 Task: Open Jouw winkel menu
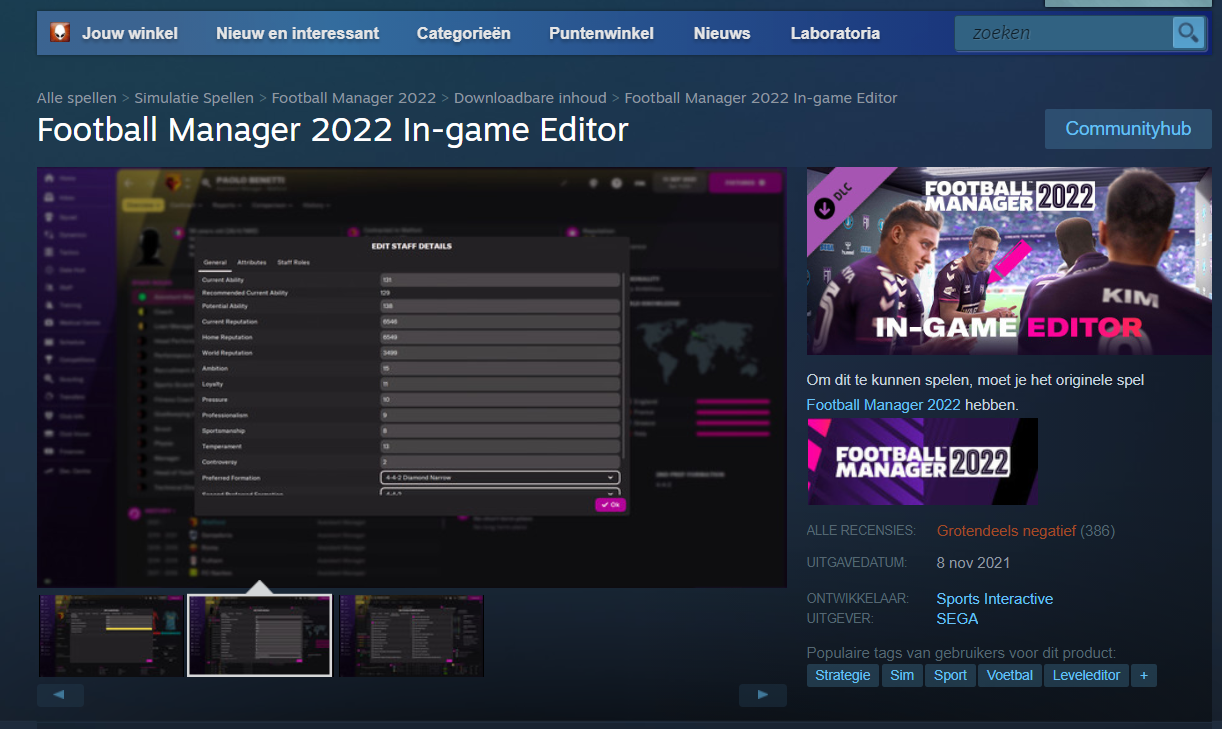pyautogui.click(x=130, y=33)
